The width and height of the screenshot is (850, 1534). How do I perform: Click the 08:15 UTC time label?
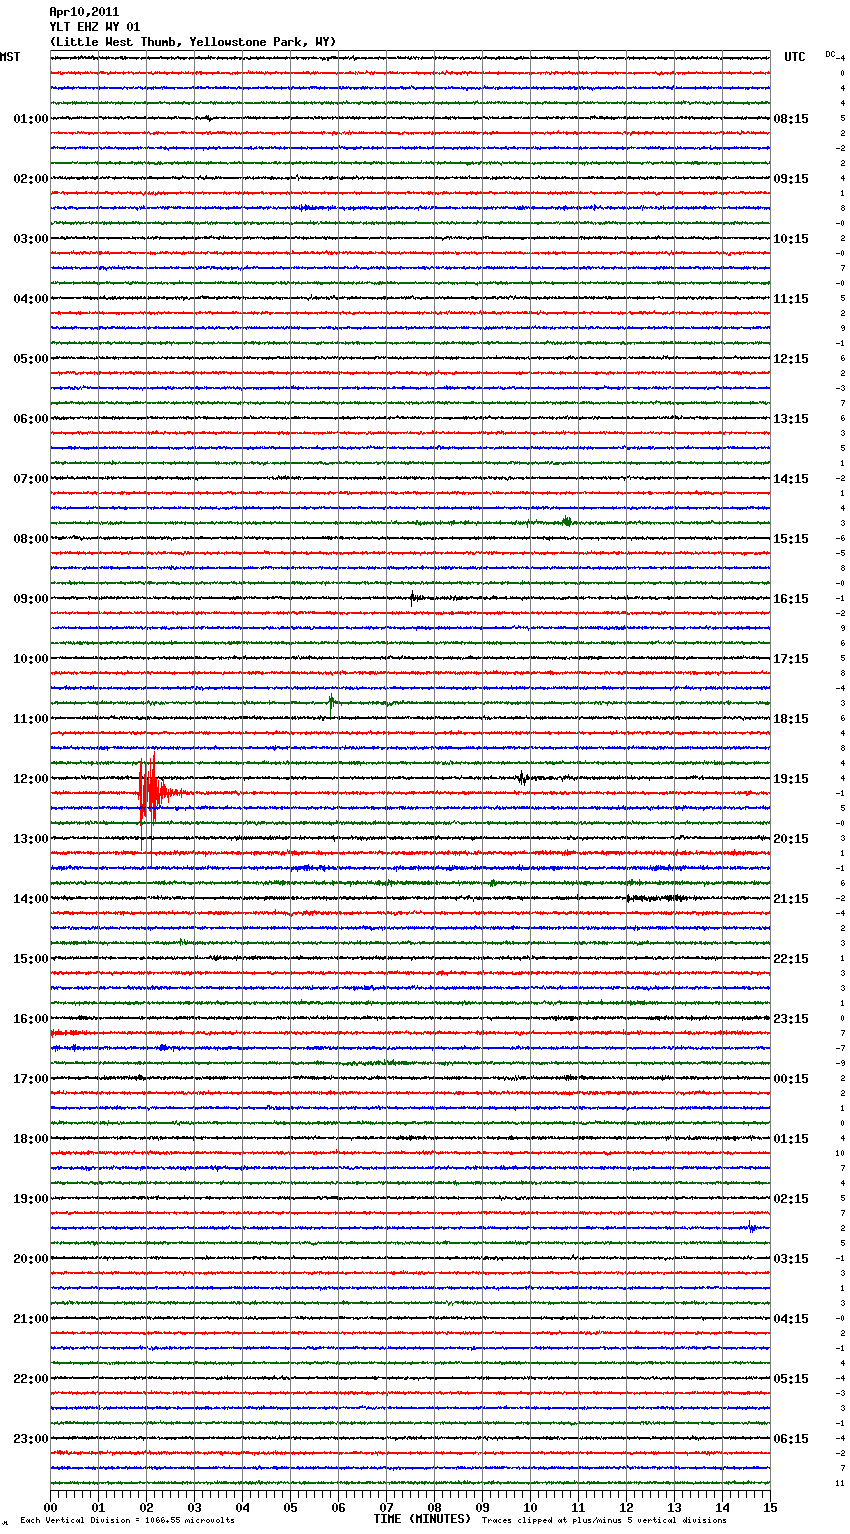coord(791,119)
